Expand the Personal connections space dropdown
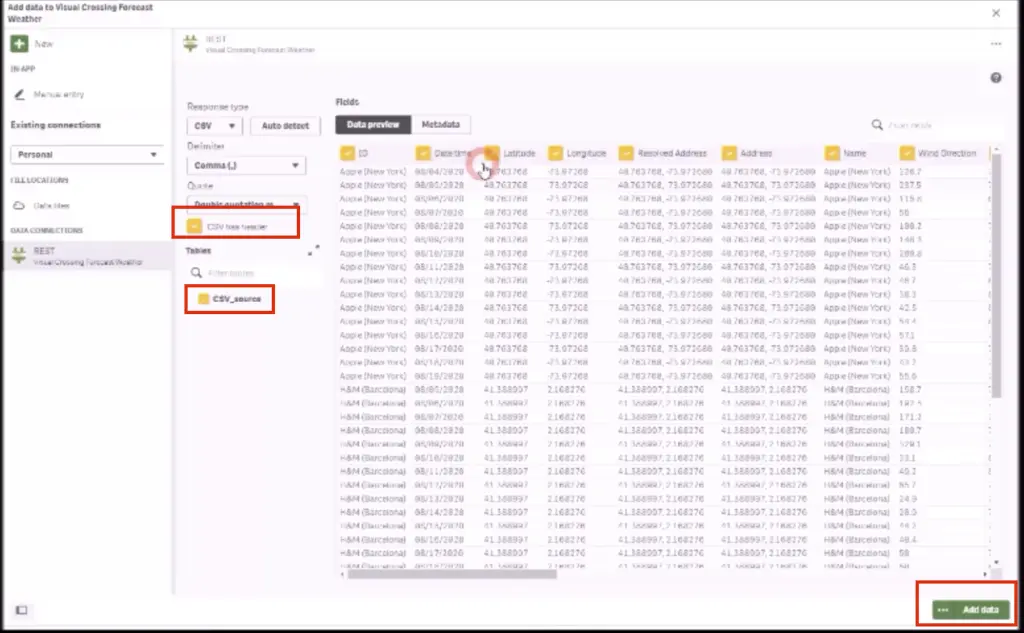This screenshot has height=633, width=1024. [x=87, y=155]
